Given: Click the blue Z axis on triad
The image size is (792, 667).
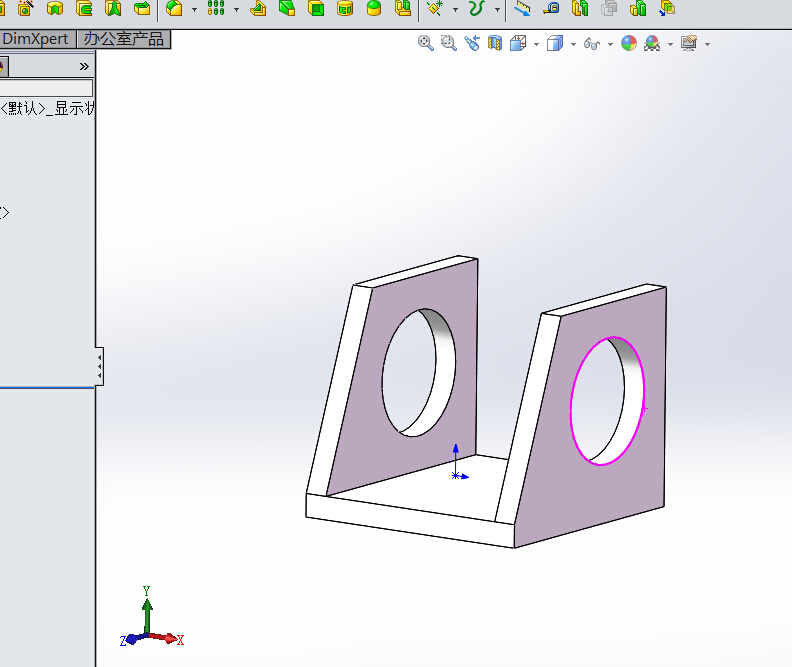Looking at the screenshot, I should click(x=130, y=640).
